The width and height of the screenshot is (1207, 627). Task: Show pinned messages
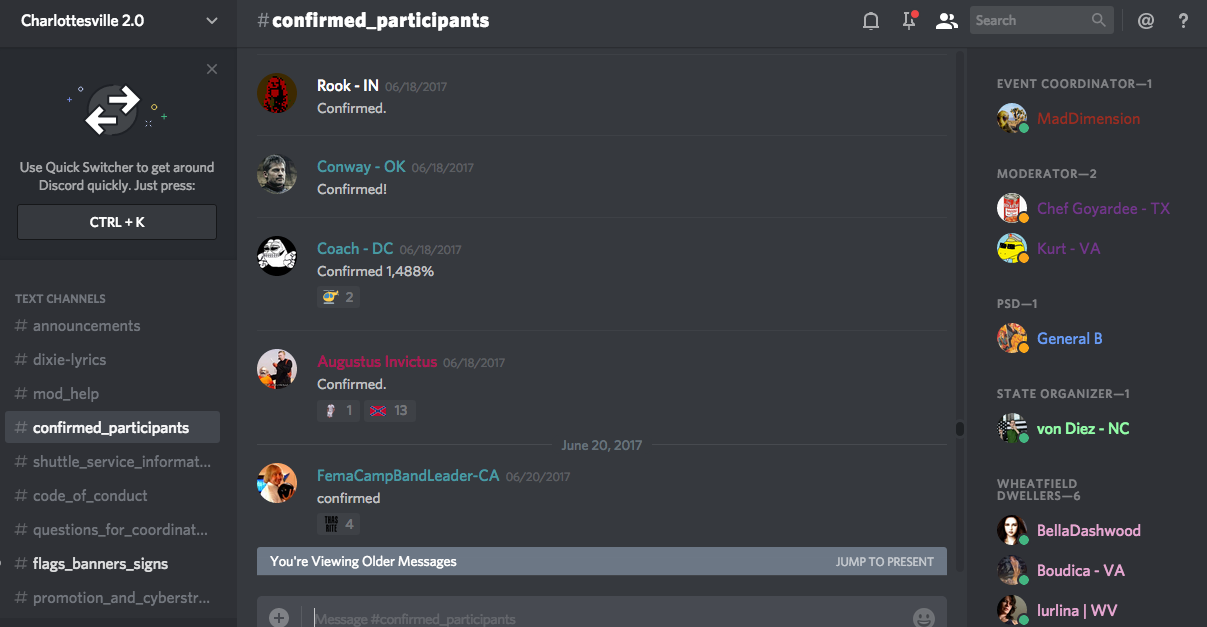[x=909, y=20]
